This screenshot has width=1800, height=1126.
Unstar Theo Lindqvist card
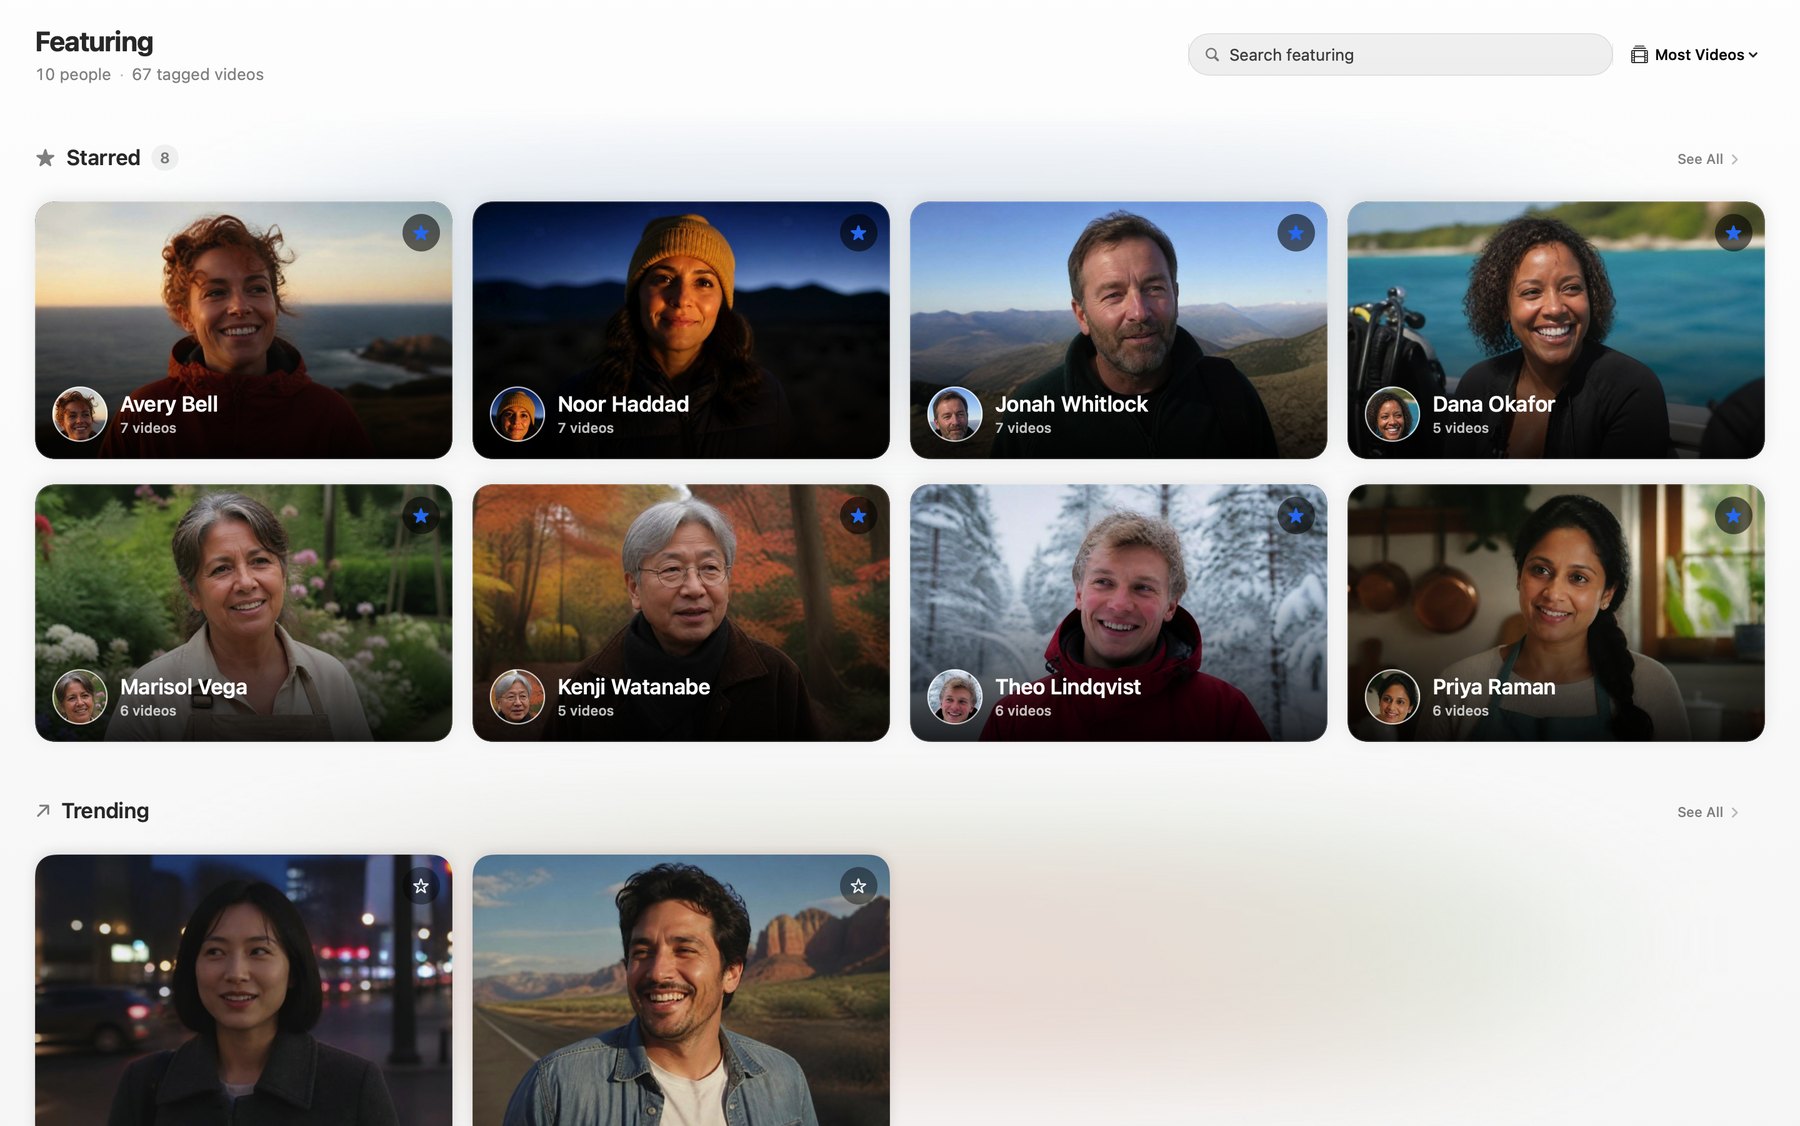click(1296, 516)
